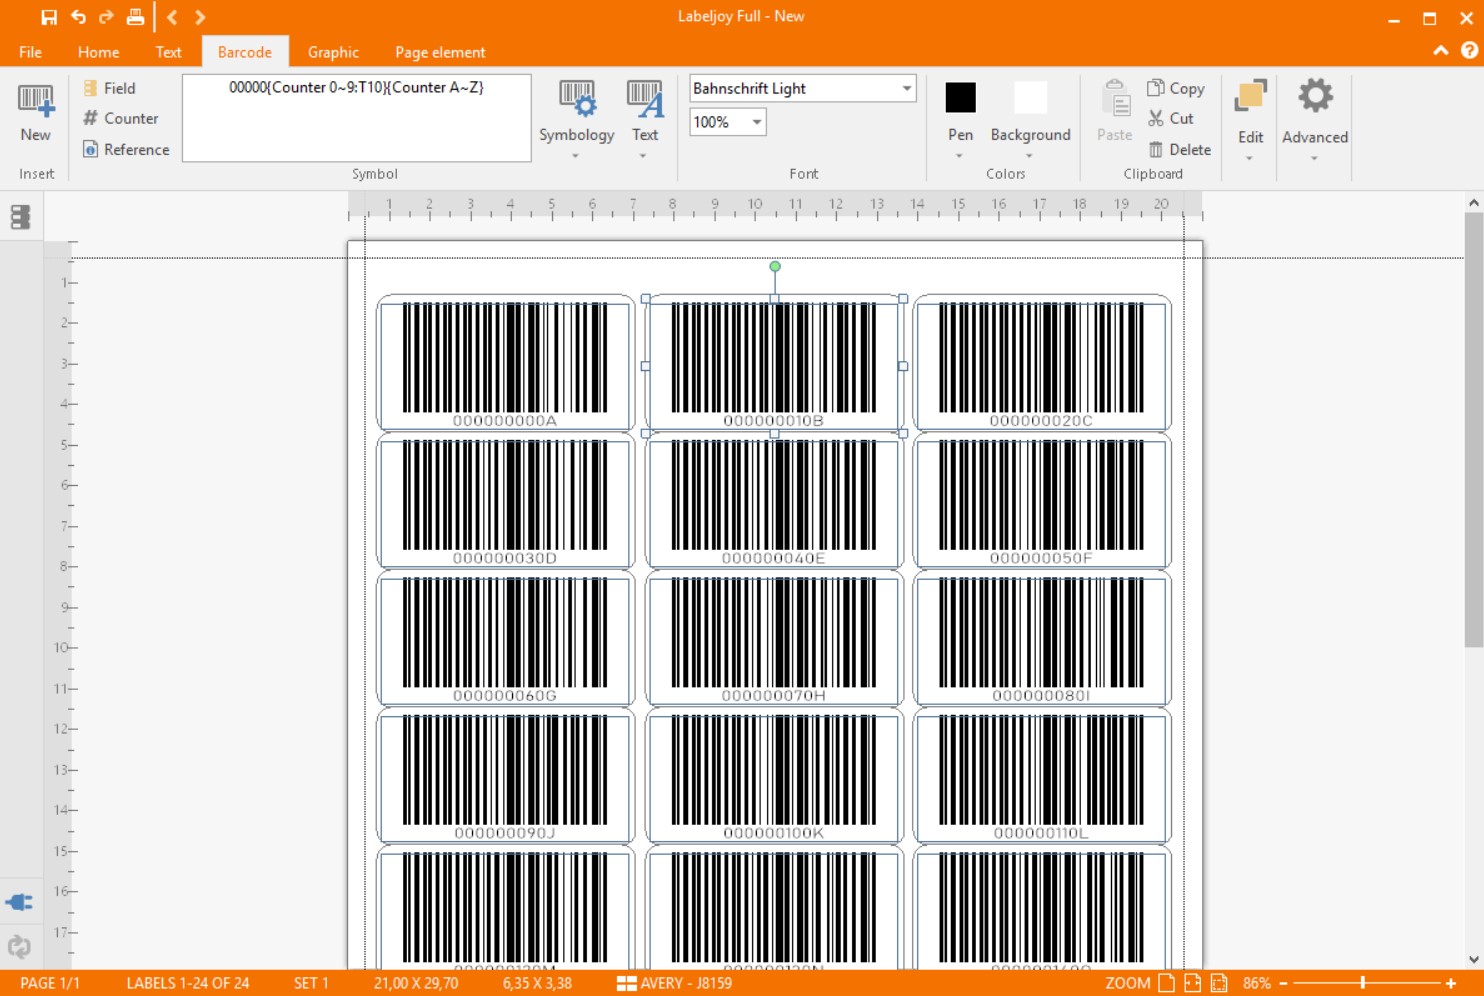This screenshot has height=996, width=1484.
Task: Insert a Reference into the barcode
Action: point(126,149)
